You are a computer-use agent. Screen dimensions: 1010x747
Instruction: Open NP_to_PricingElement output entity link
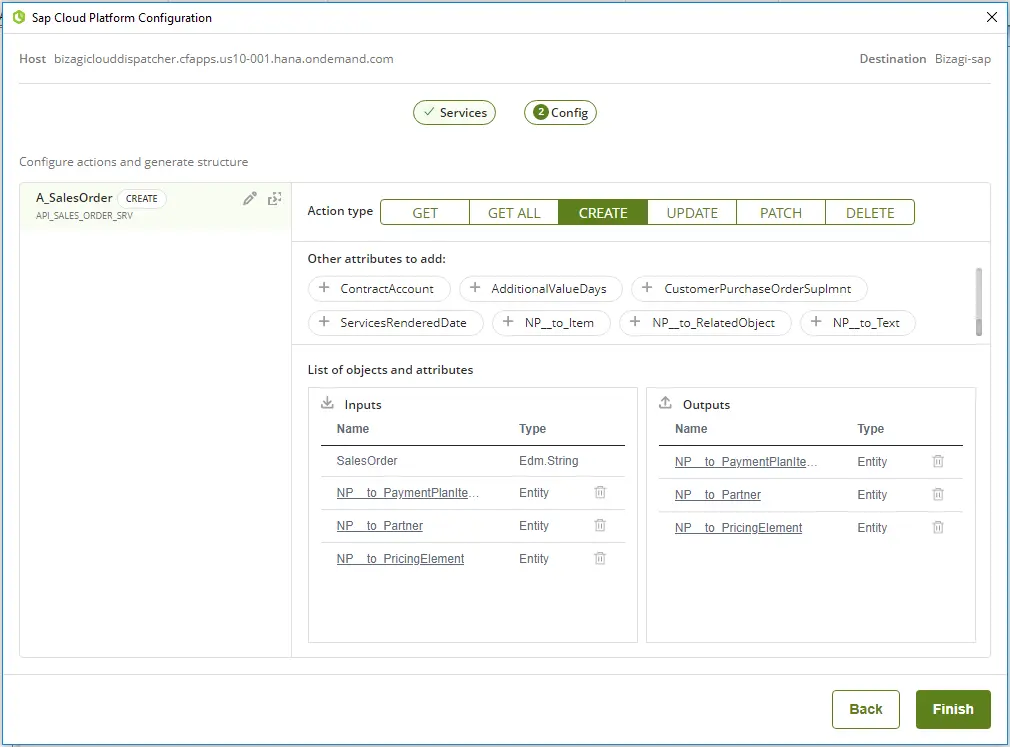pyautogui.click(x=738, y=527)
